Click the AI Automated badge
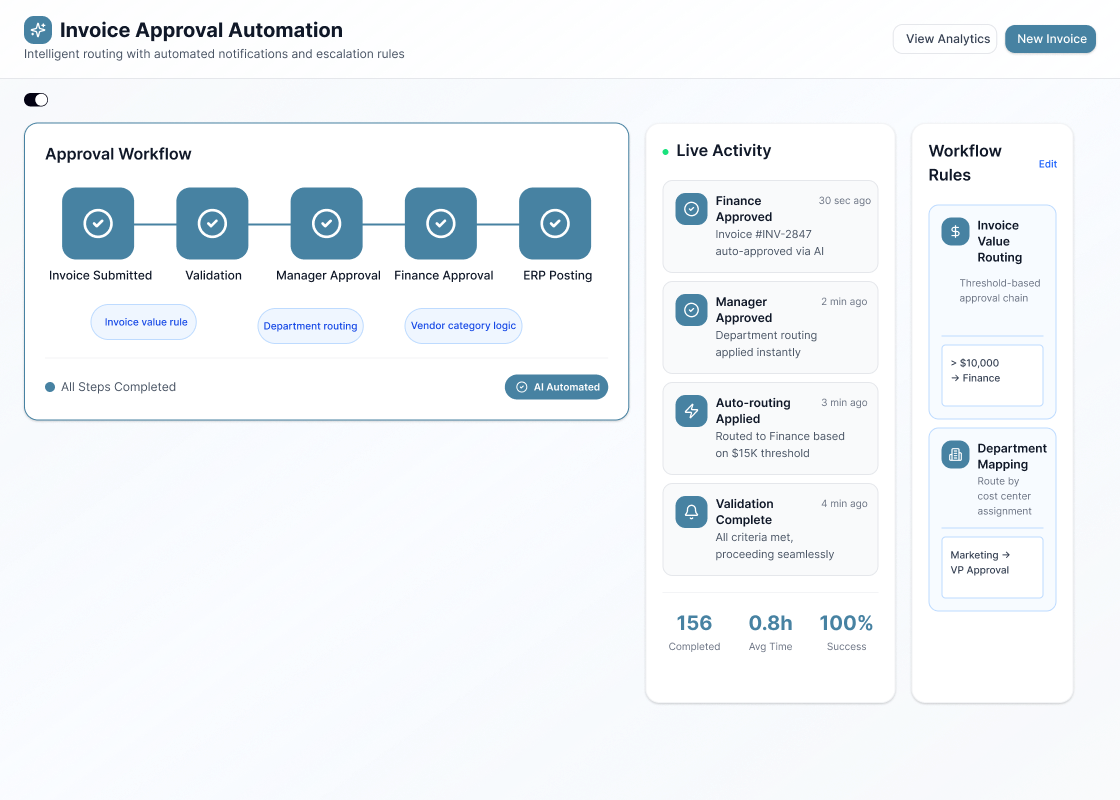Viewport: 1120px width, 800px height. (x=556, y=387)
